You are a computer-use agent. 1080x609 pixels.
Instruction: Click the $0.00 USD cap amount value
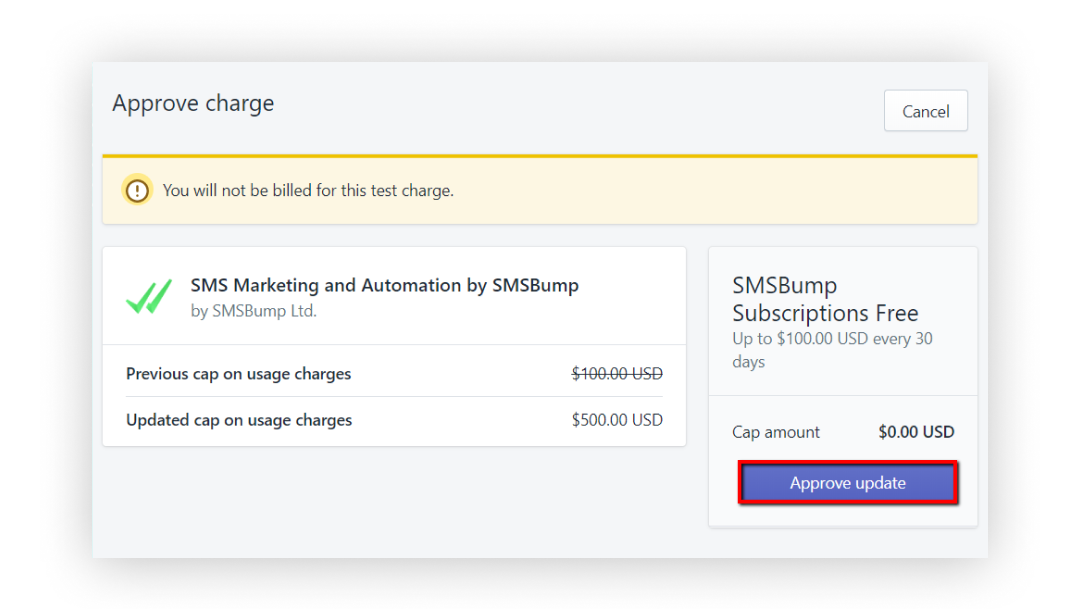click(x=916, y=432)
